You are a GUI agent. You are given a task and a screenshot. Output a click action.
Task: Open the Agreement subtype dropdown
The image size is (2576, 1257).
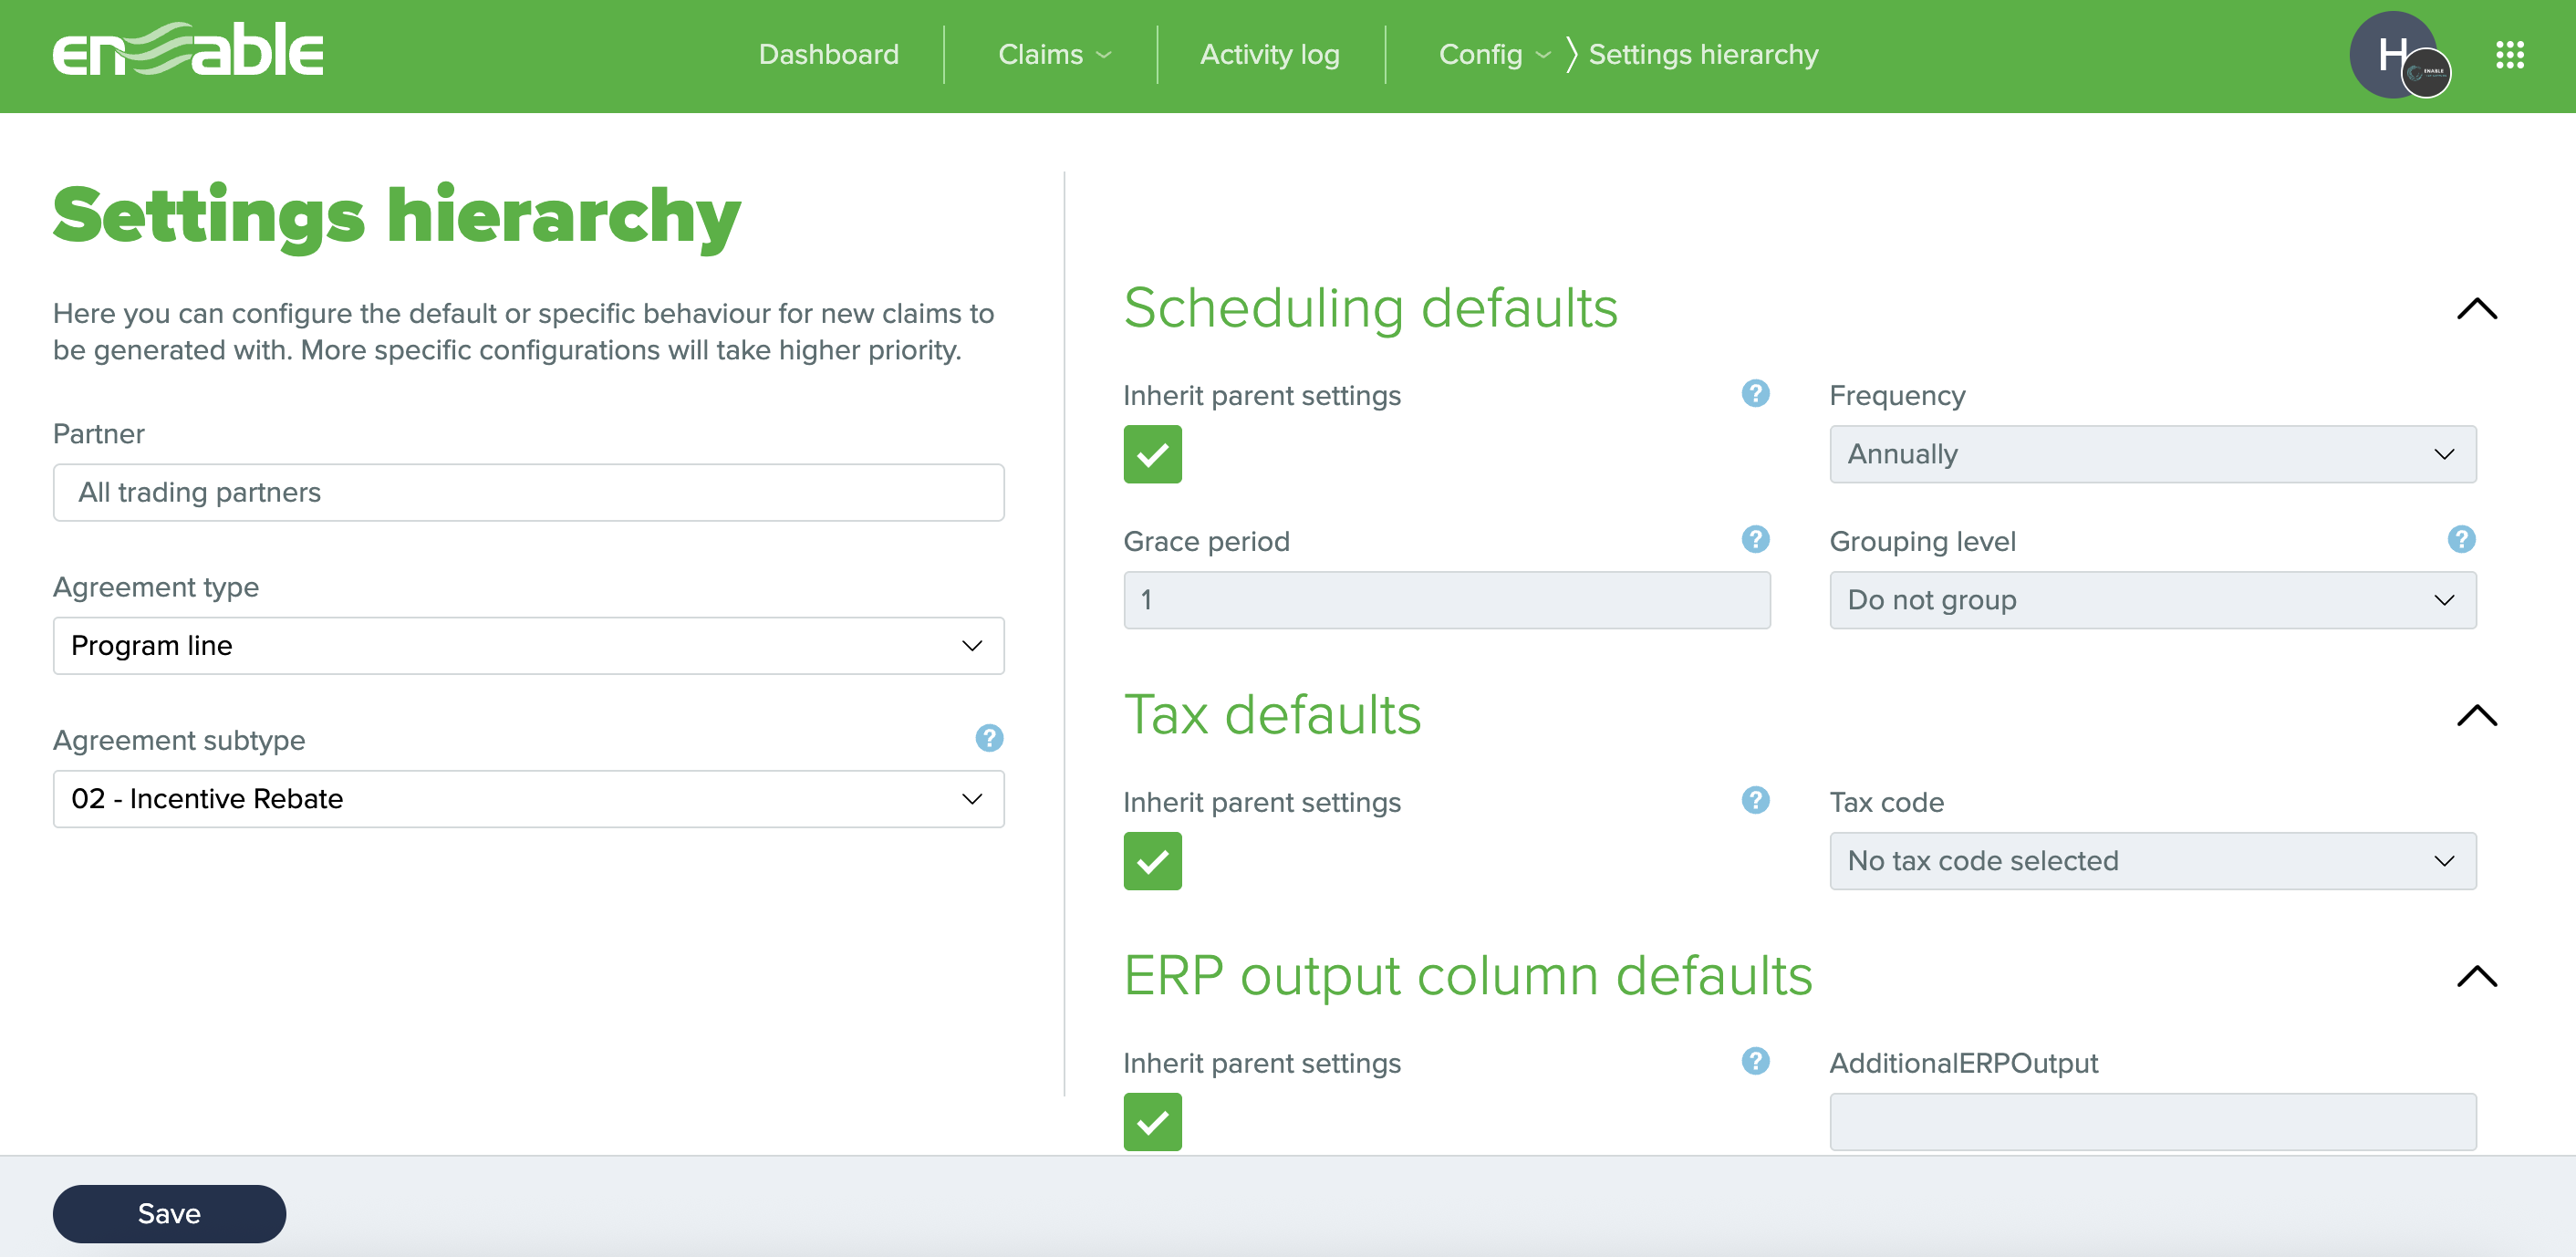coord(528,799)
